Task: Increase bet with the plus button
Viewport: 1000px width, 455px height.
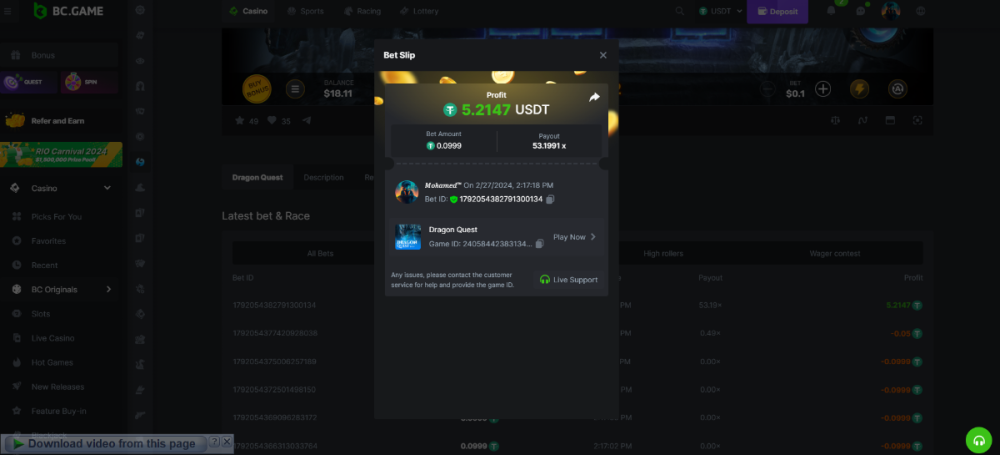Action: click(x=823, y=89)
